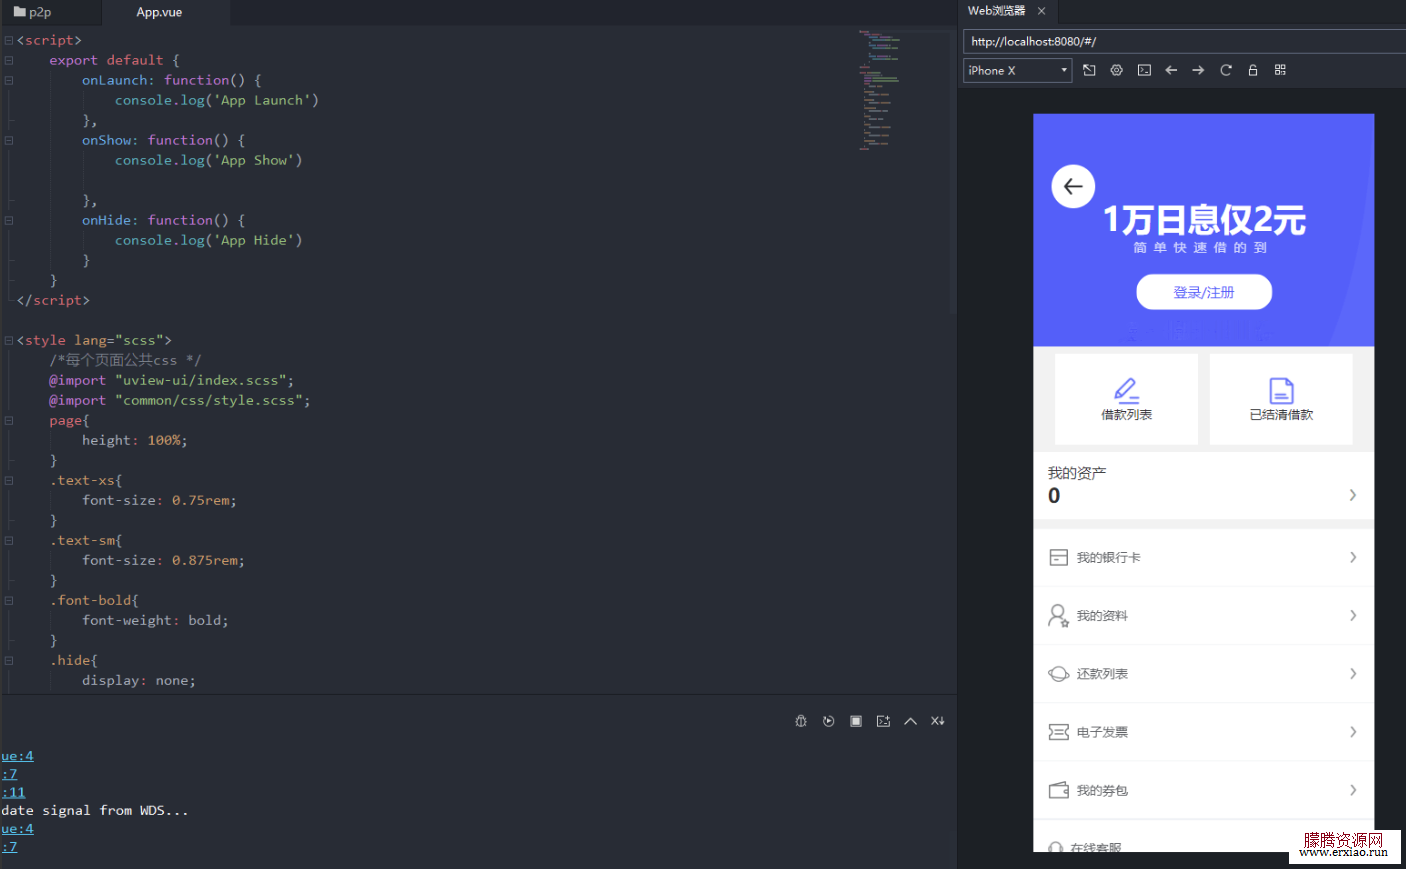This screenshot has height=869, width=1406.
Task: Open the :11 console link
Action: tap(13, 792)
